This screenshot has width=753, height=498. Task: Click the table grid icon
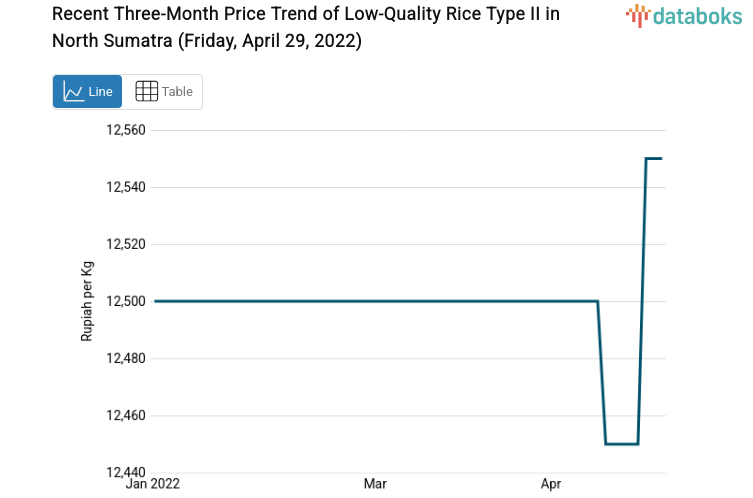click(x=146, y=92)
